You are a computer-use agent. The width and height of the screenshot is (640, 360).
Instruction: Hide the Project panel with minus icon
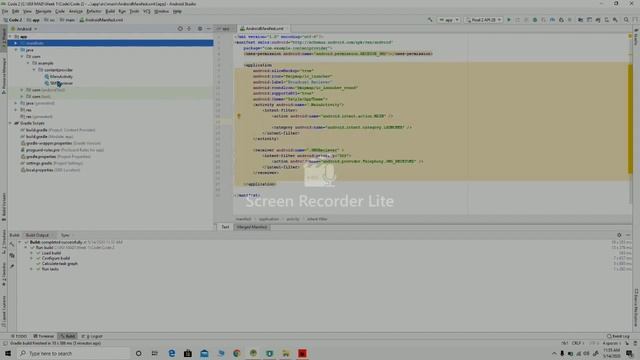208,29
